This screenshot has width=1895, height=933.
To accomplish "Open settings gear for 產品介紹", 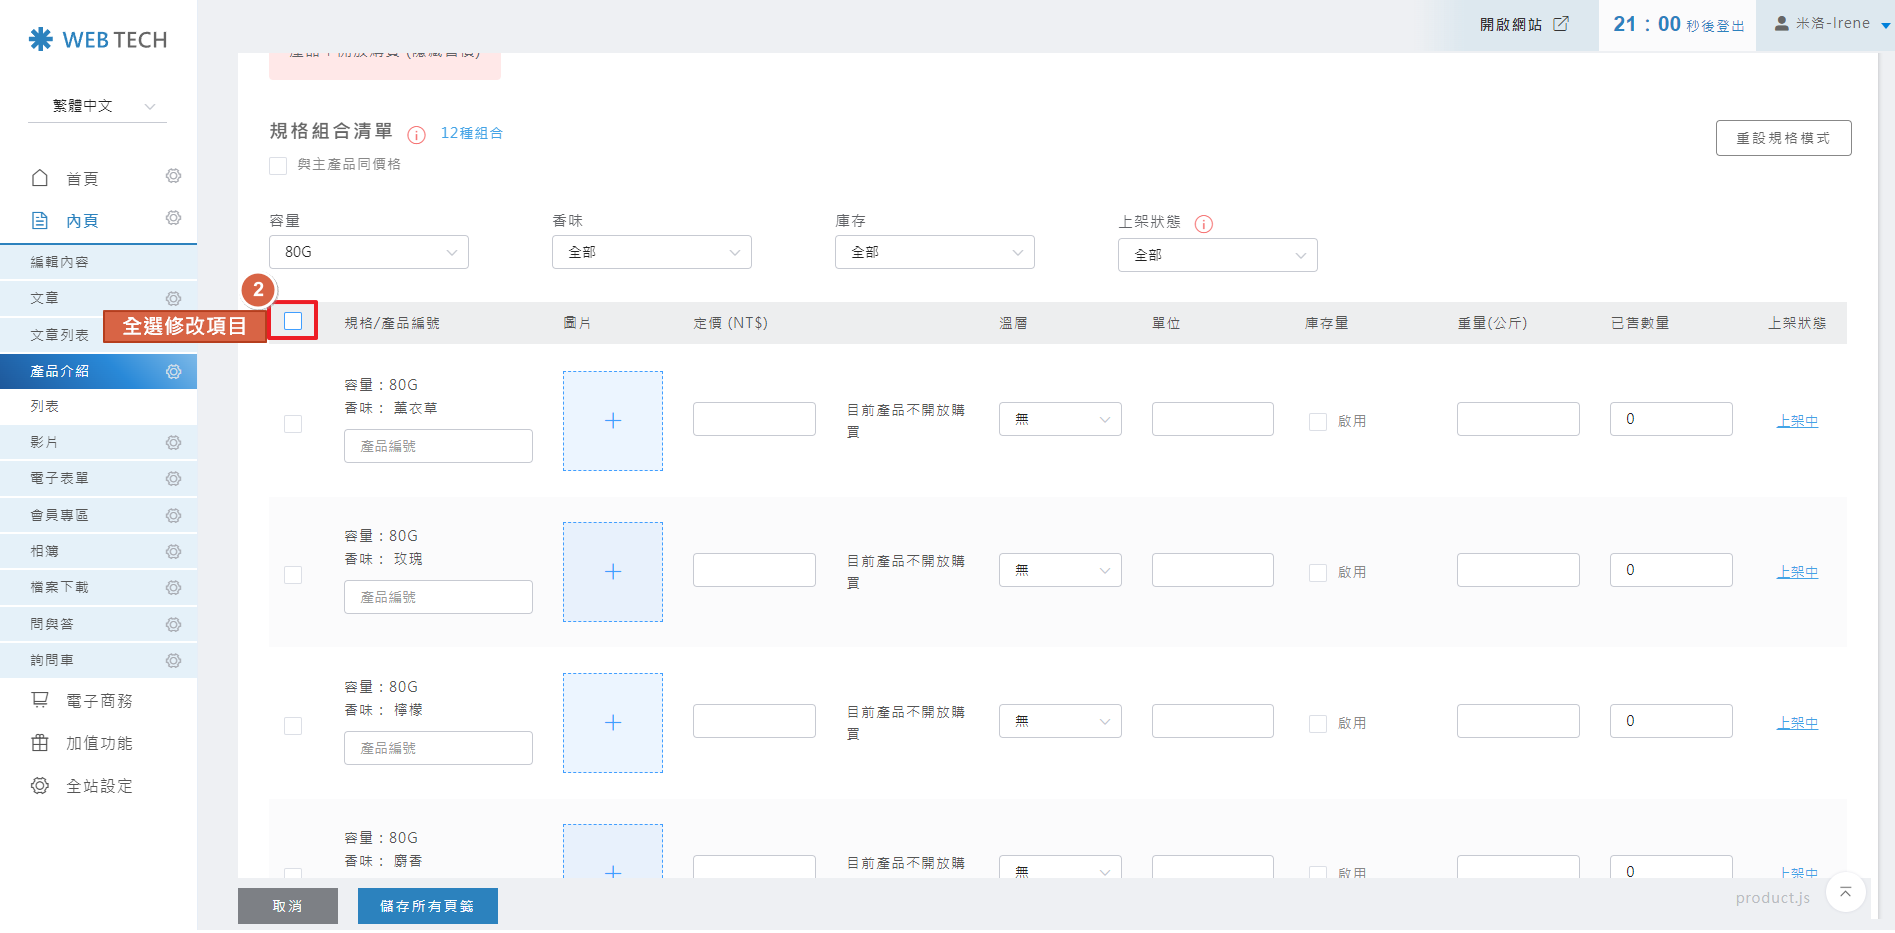I will pyautogui.click(x=173, y=372).
